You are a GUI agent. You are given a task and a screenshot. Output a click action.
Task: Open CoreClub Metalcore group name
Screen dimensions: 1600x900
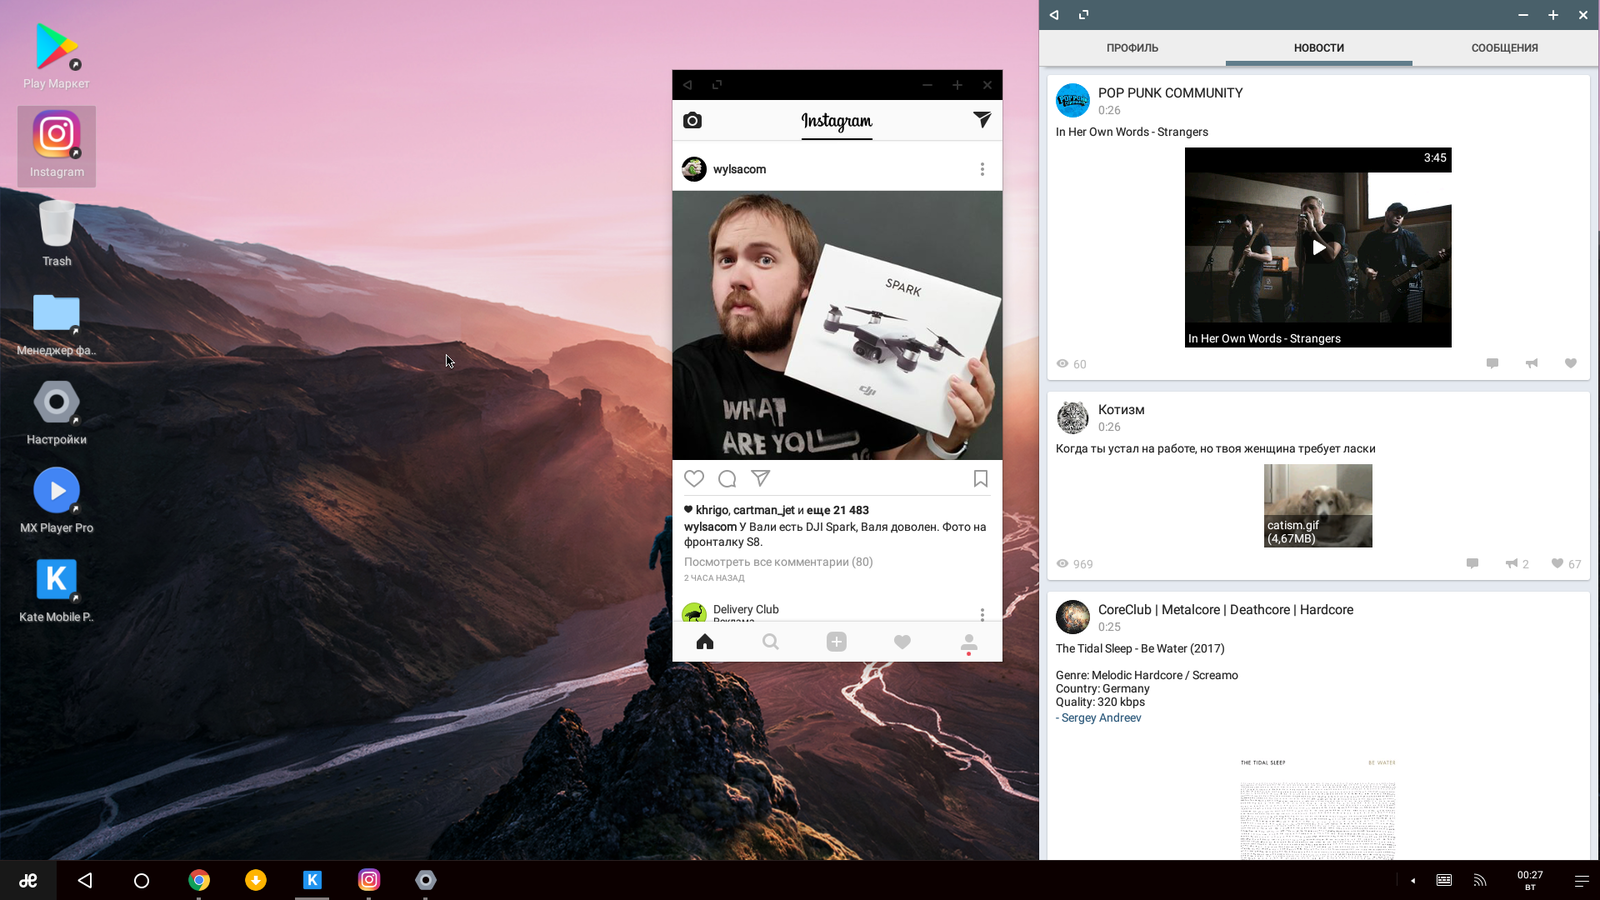point(1225,610)
